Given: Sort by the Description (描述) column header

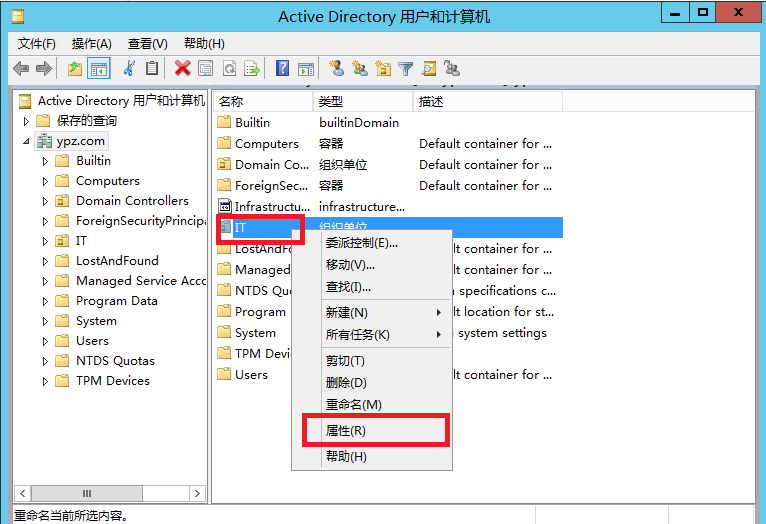Looking at the screenshot, I should tap(488, 102).
